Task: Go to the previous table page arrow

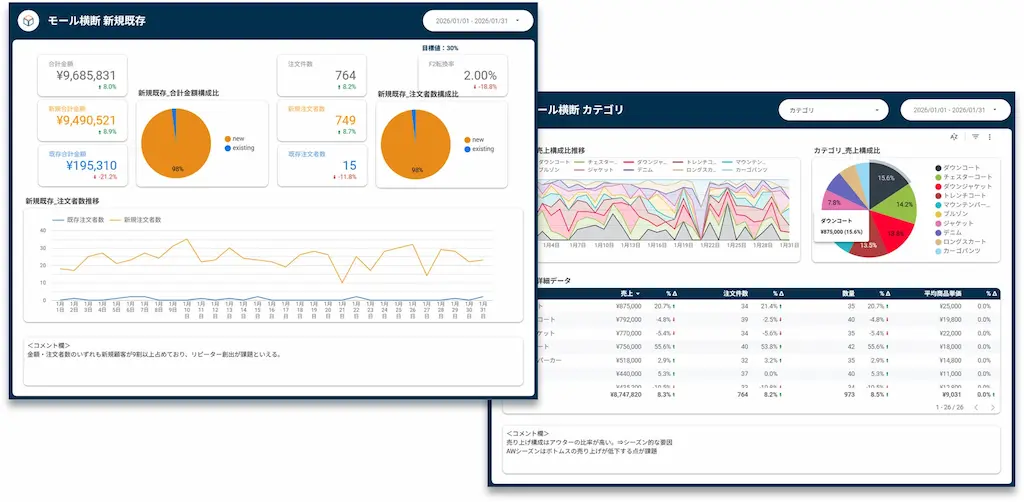Action: (x=975, y=407)
